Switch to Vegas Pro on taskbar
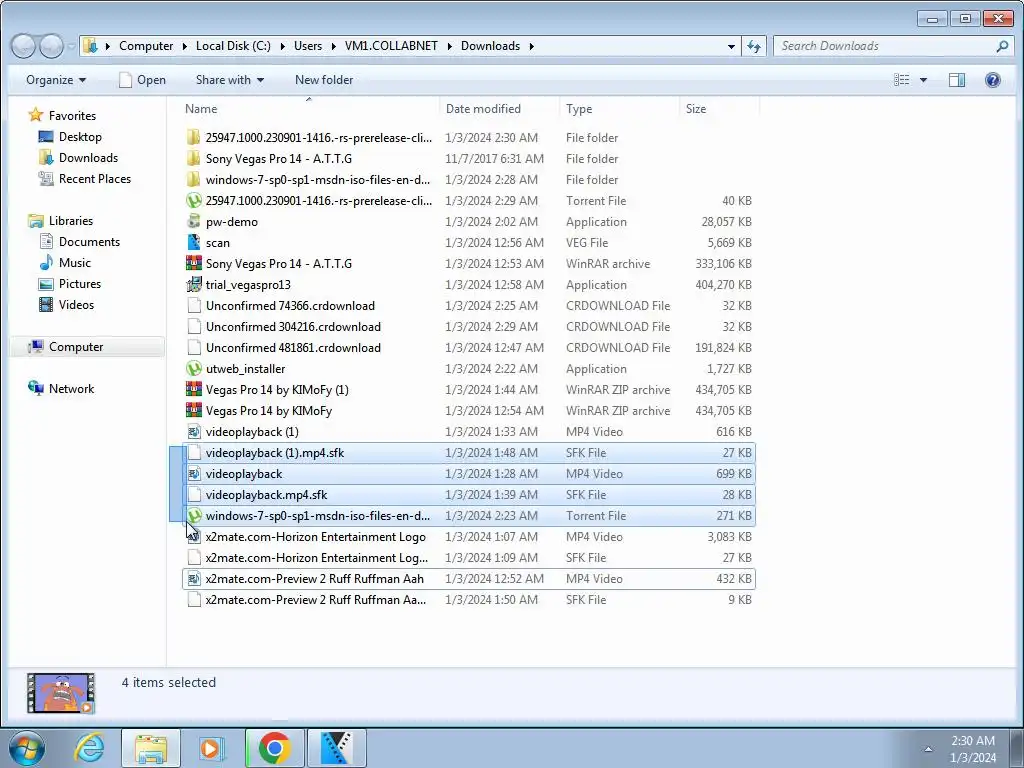This screenshot has width=1024, height=768. (338, 748)
